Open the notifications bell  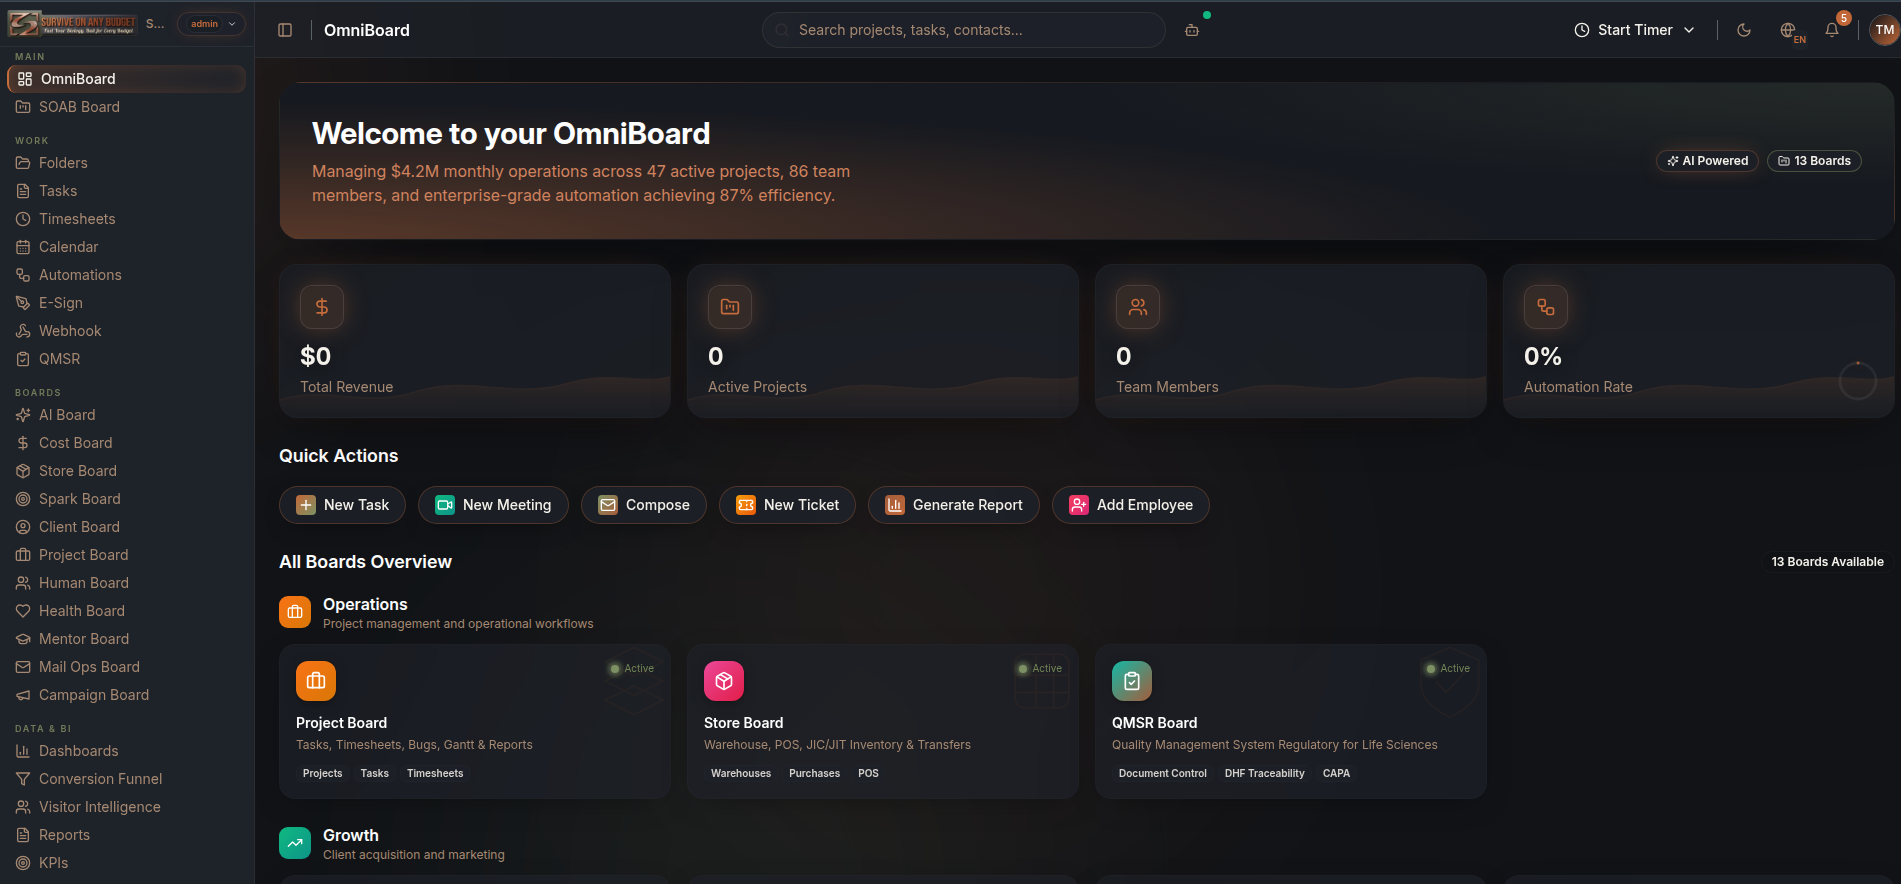click(1832, 30)
